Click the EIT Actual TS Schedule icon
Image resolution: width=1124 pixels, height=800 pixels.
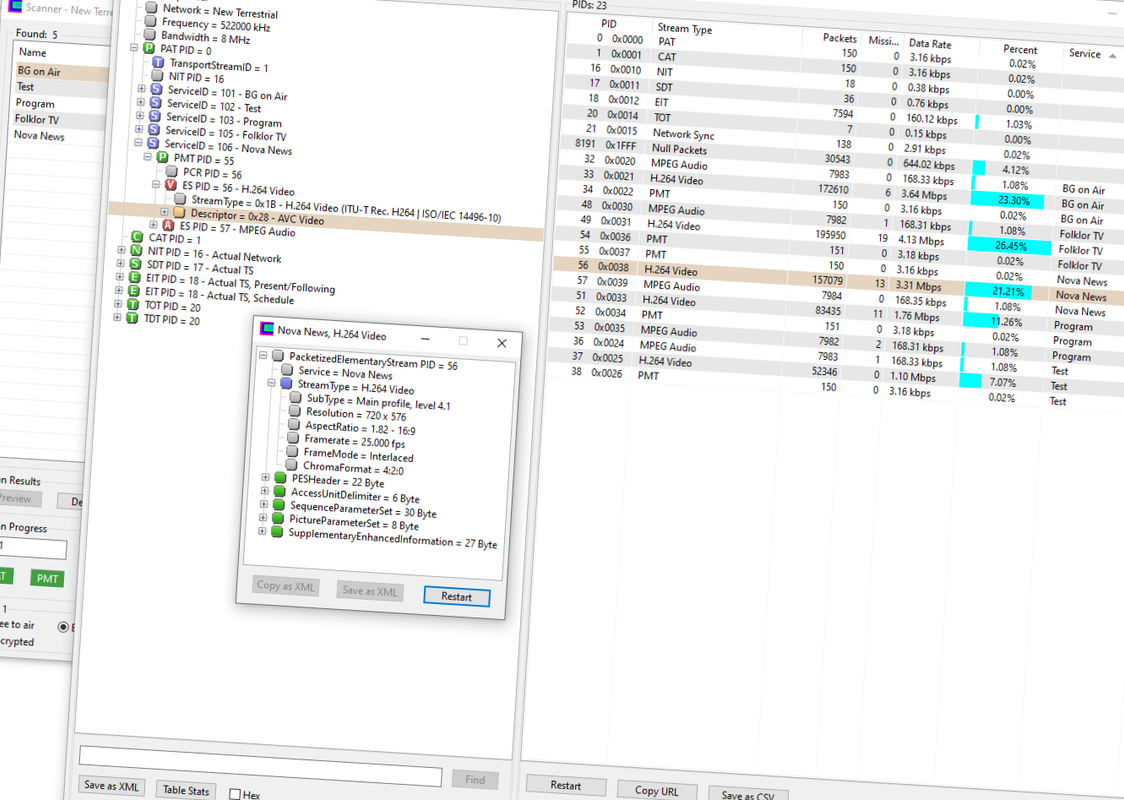[133, 290]
